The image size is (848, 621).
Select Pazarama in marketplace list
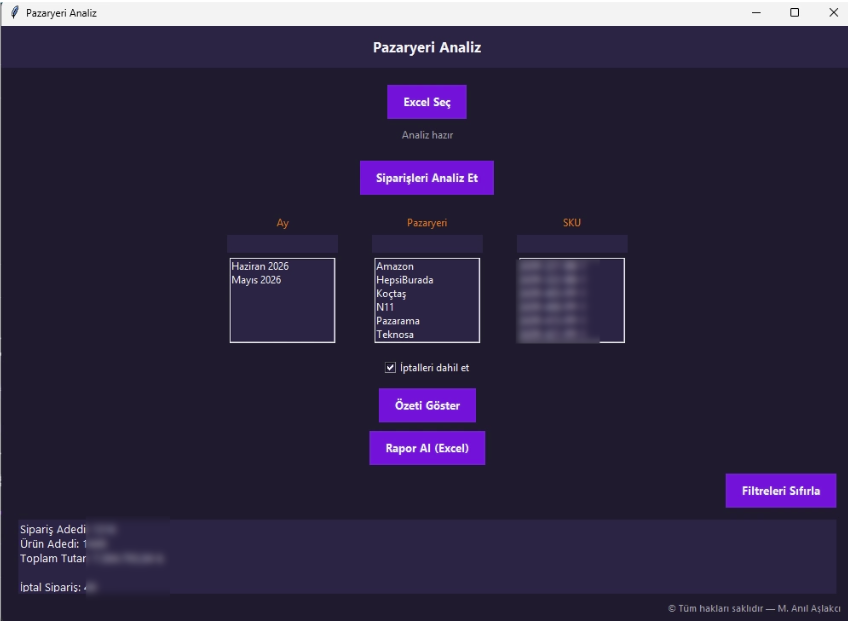click(427, 320)
